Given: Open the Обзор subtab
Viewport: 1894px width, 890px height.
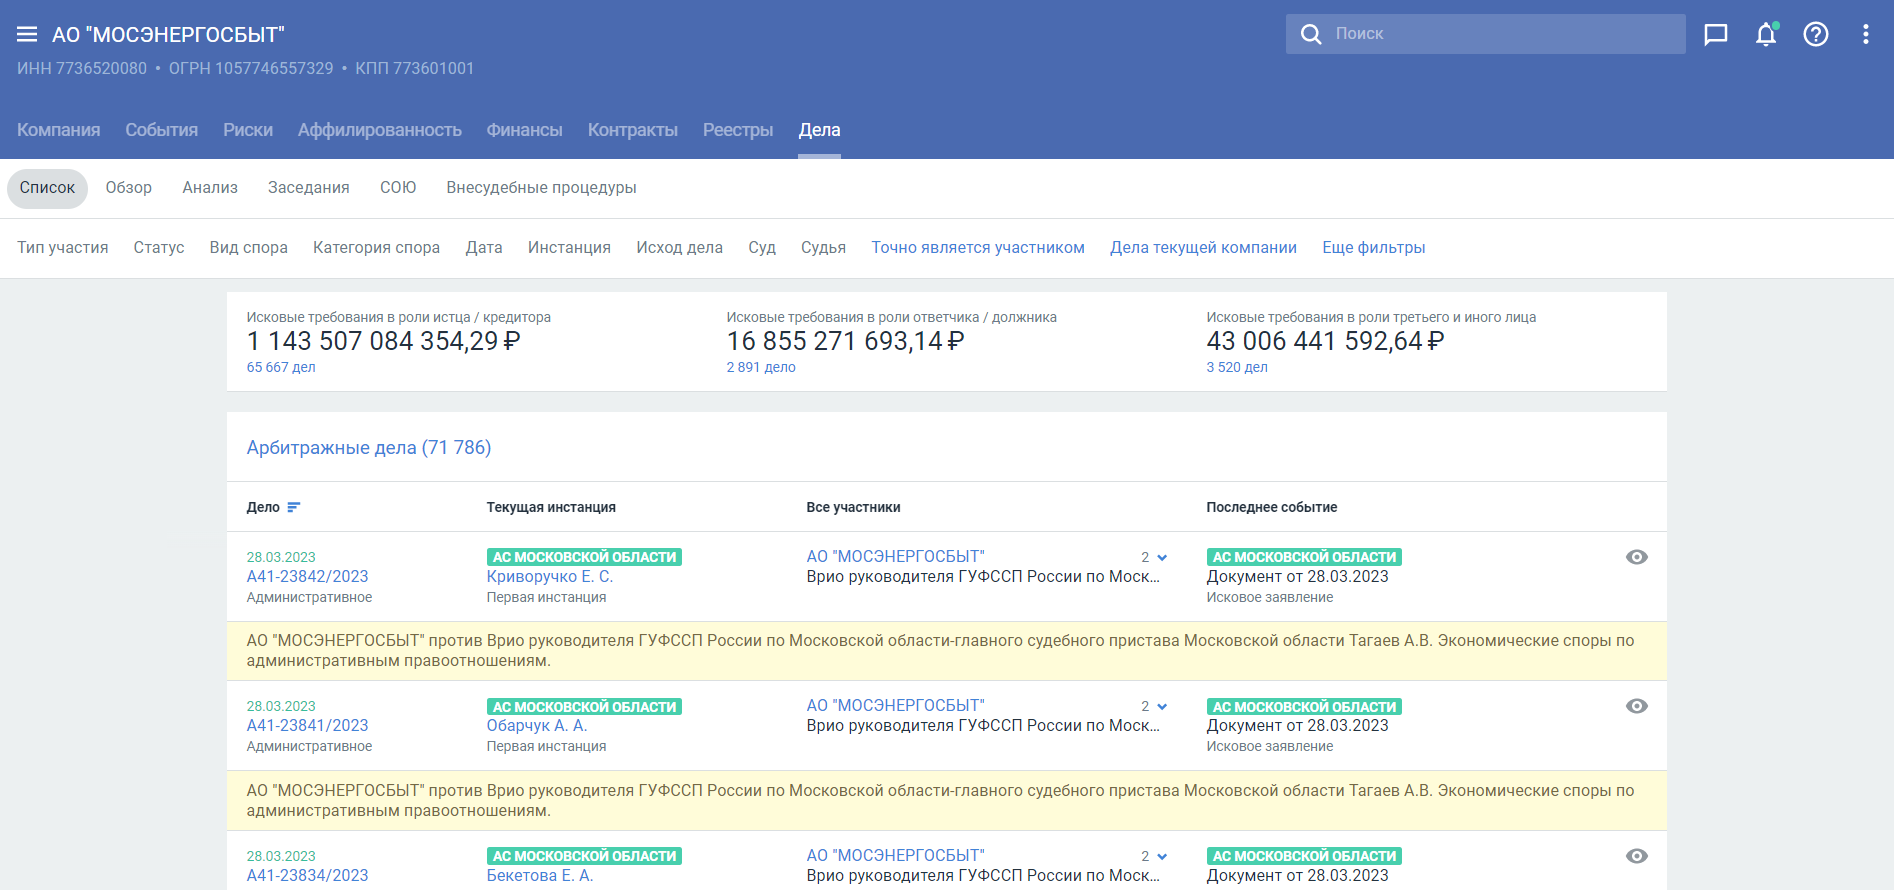Looking at the screenshot, I should point(129,188).
